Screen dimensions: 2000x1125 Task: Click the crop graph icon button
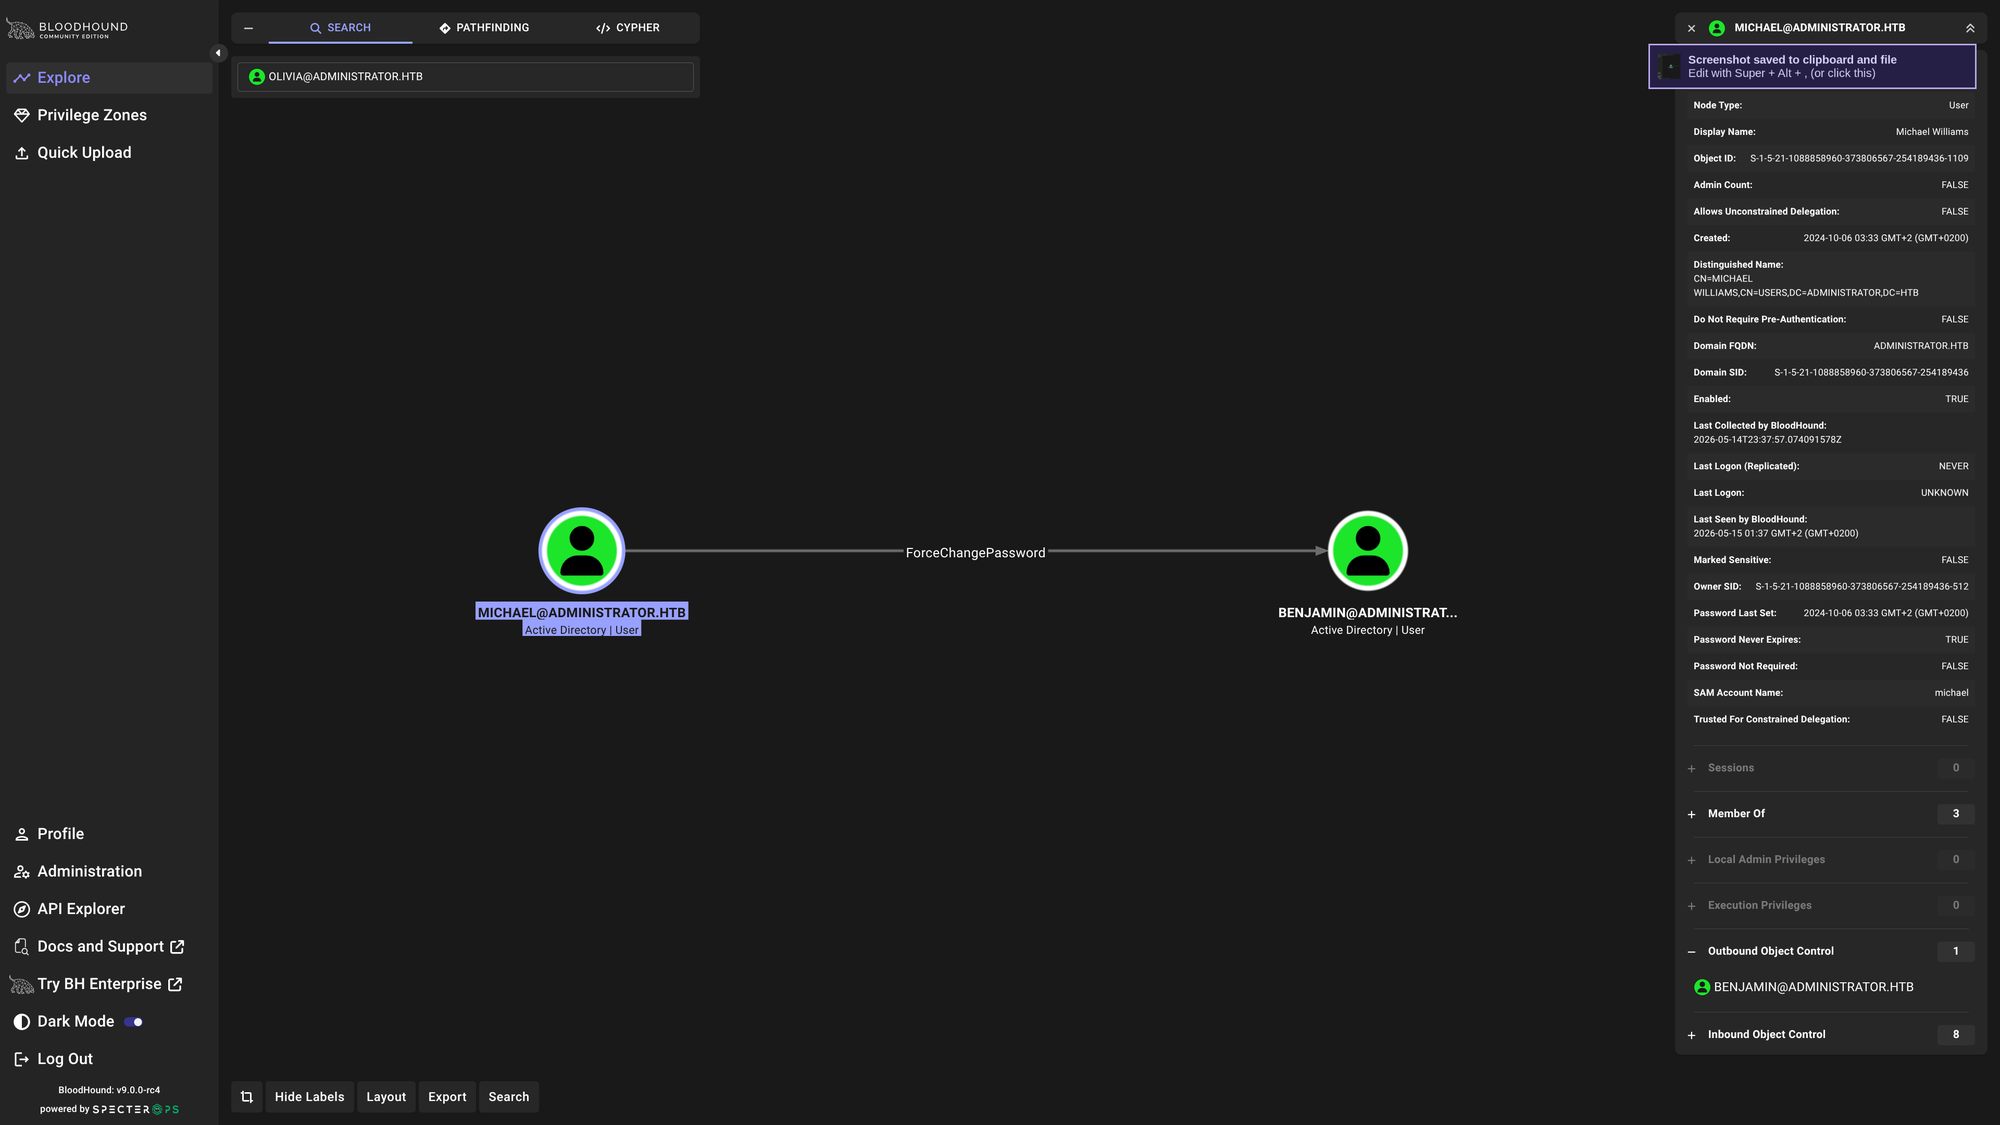tap(247, 1097)
